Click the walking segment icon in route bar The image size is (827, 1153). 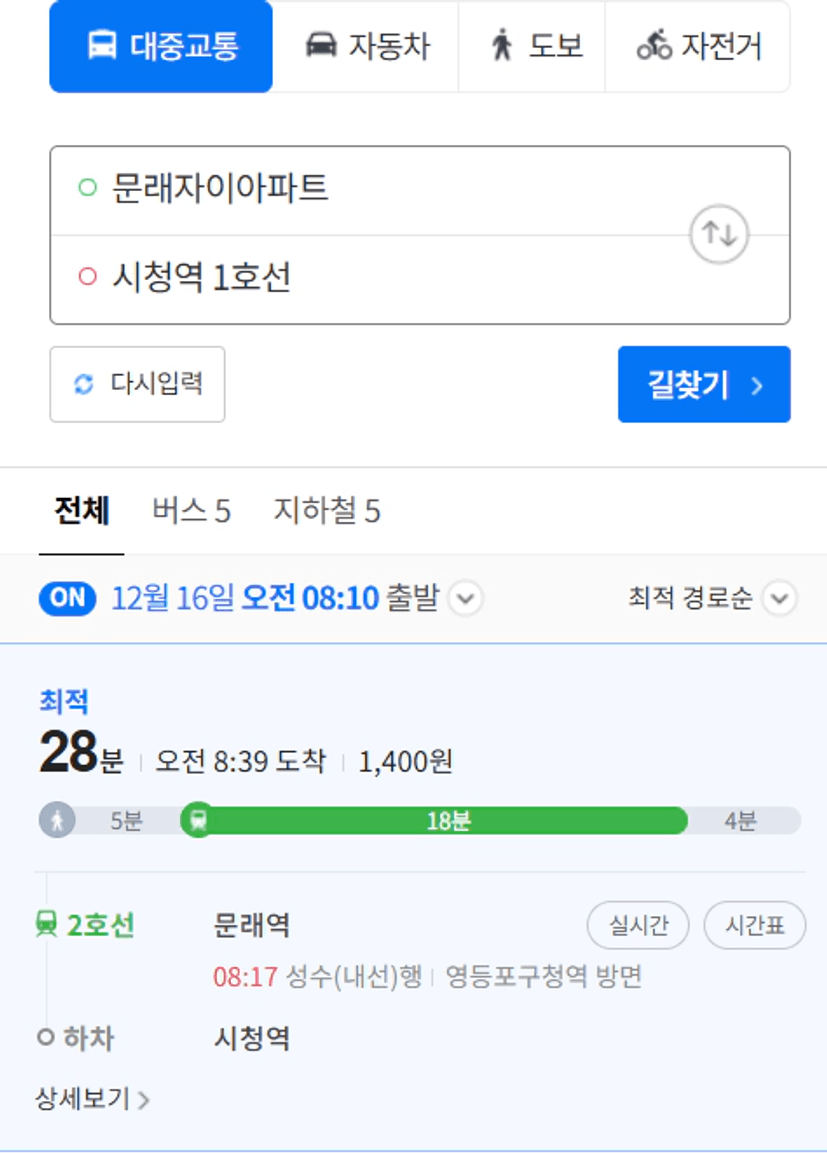(57, 820)
